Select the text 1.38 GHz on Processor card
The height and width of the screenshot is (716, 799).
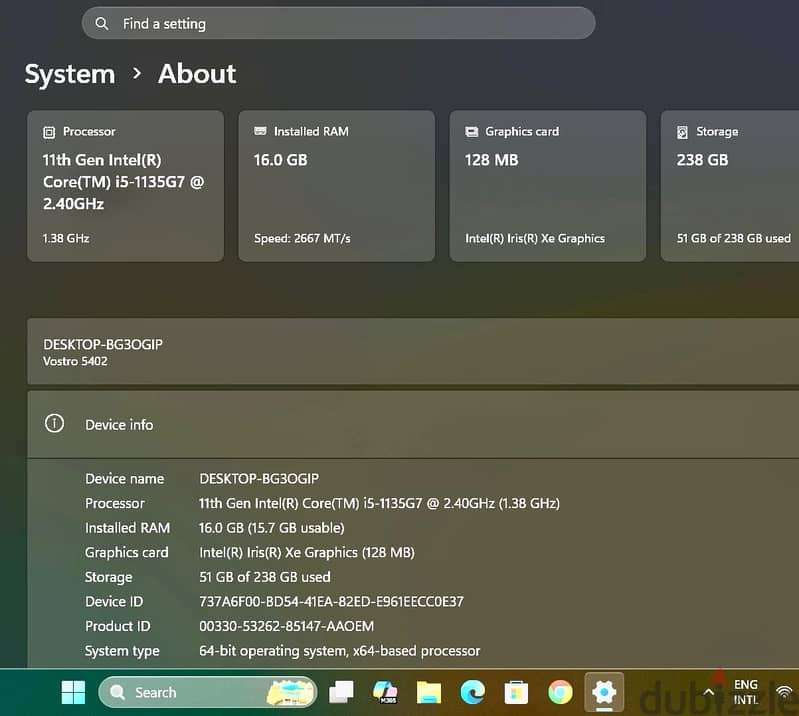(66, 238)
